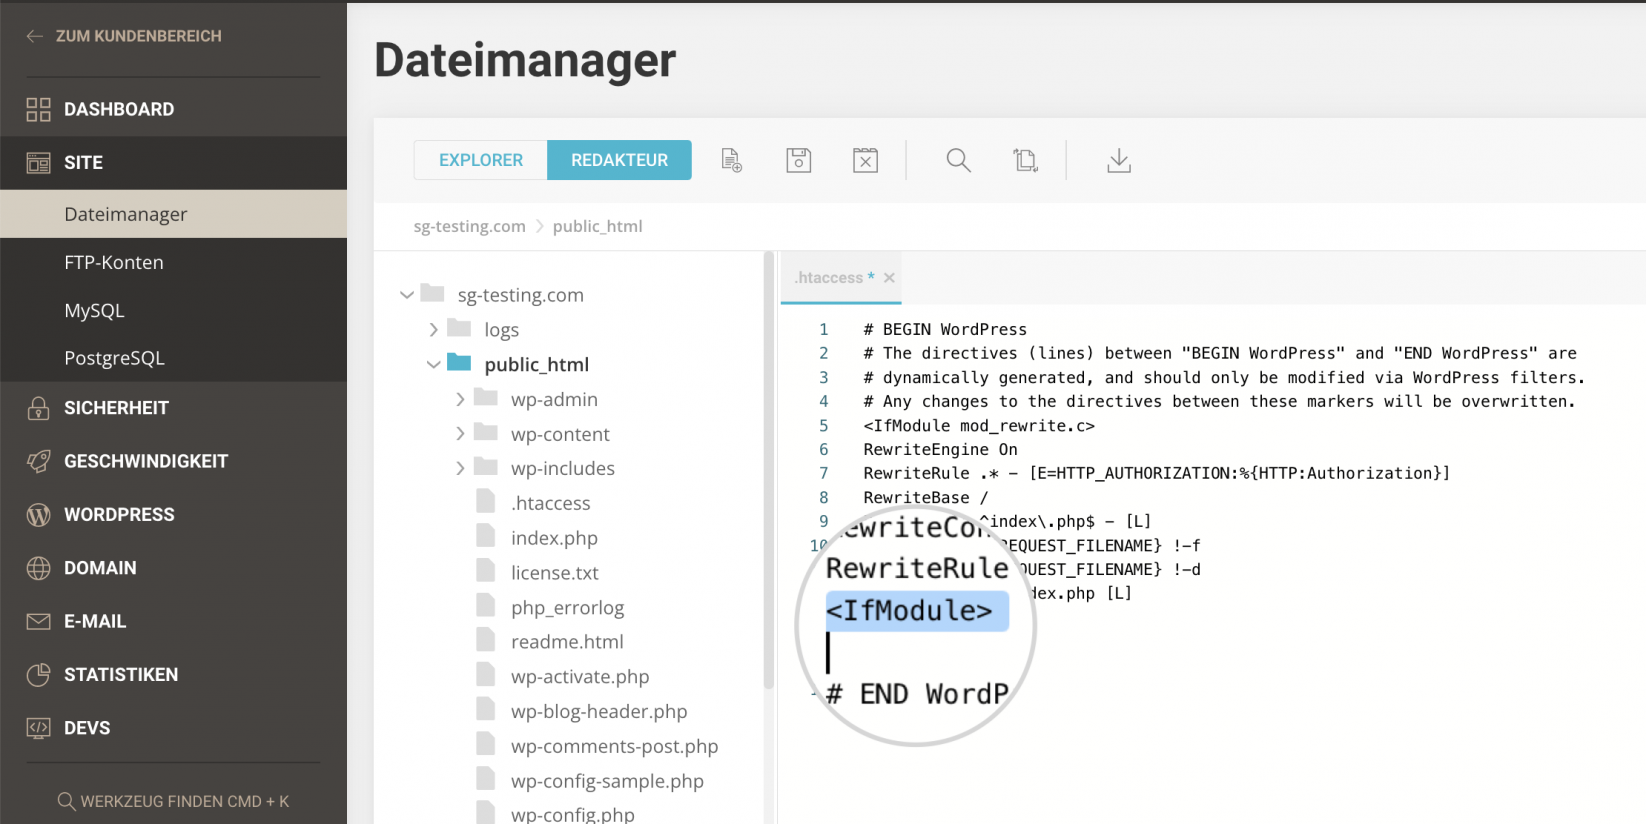Click '<IfModule mod_rewrite.c>' line in editor
Image resolution: width=1646 pixels, height=824 pixels.
(979, 425)
